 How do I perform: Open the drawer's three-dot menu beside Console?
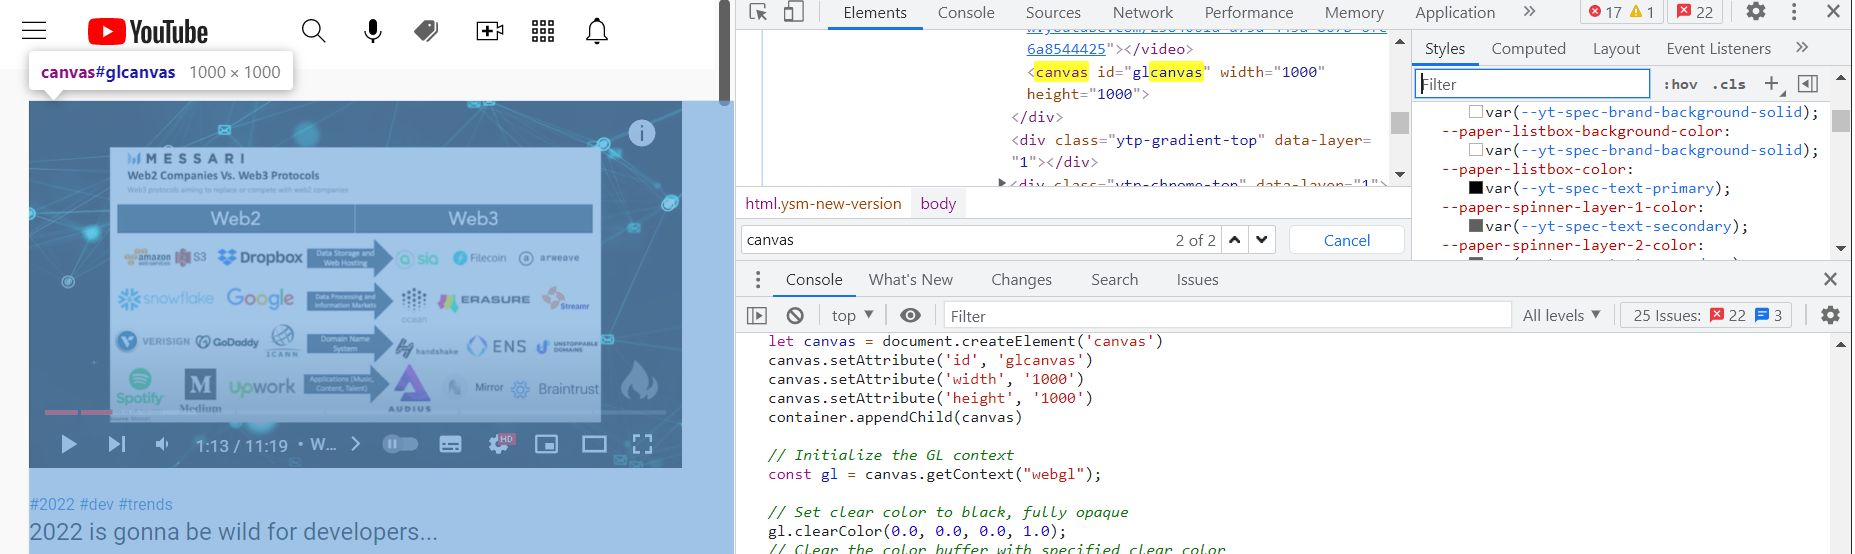tap(758, 280)
